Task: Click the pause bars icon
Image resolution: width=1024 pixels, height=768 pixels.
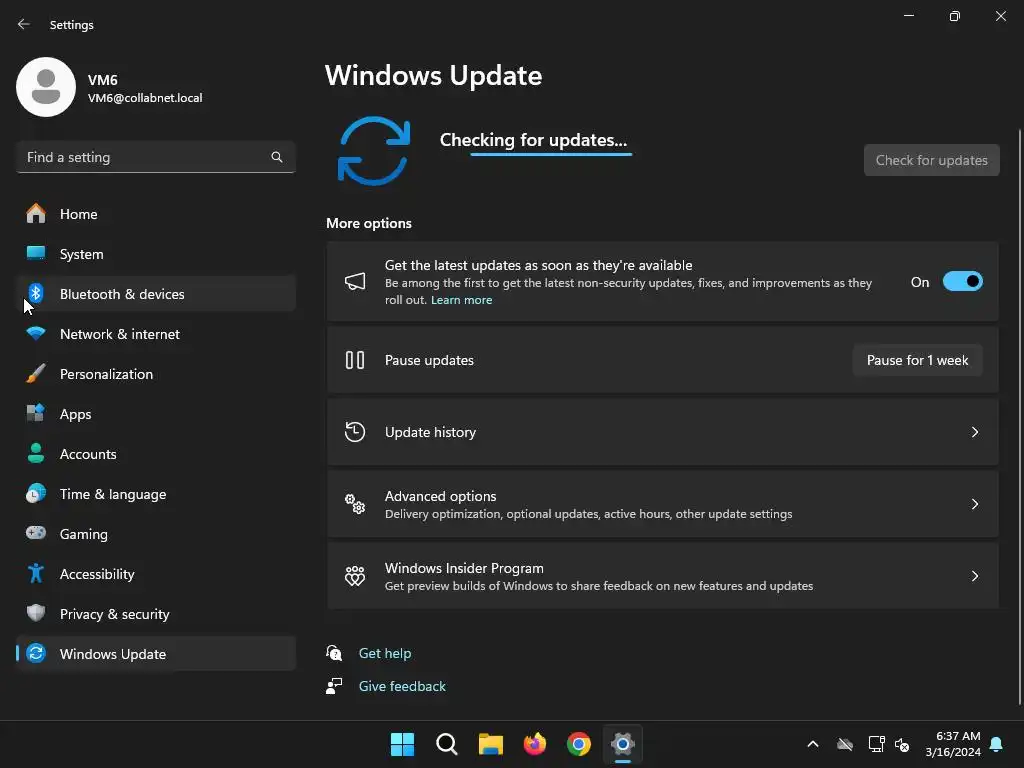Action: 355,360
